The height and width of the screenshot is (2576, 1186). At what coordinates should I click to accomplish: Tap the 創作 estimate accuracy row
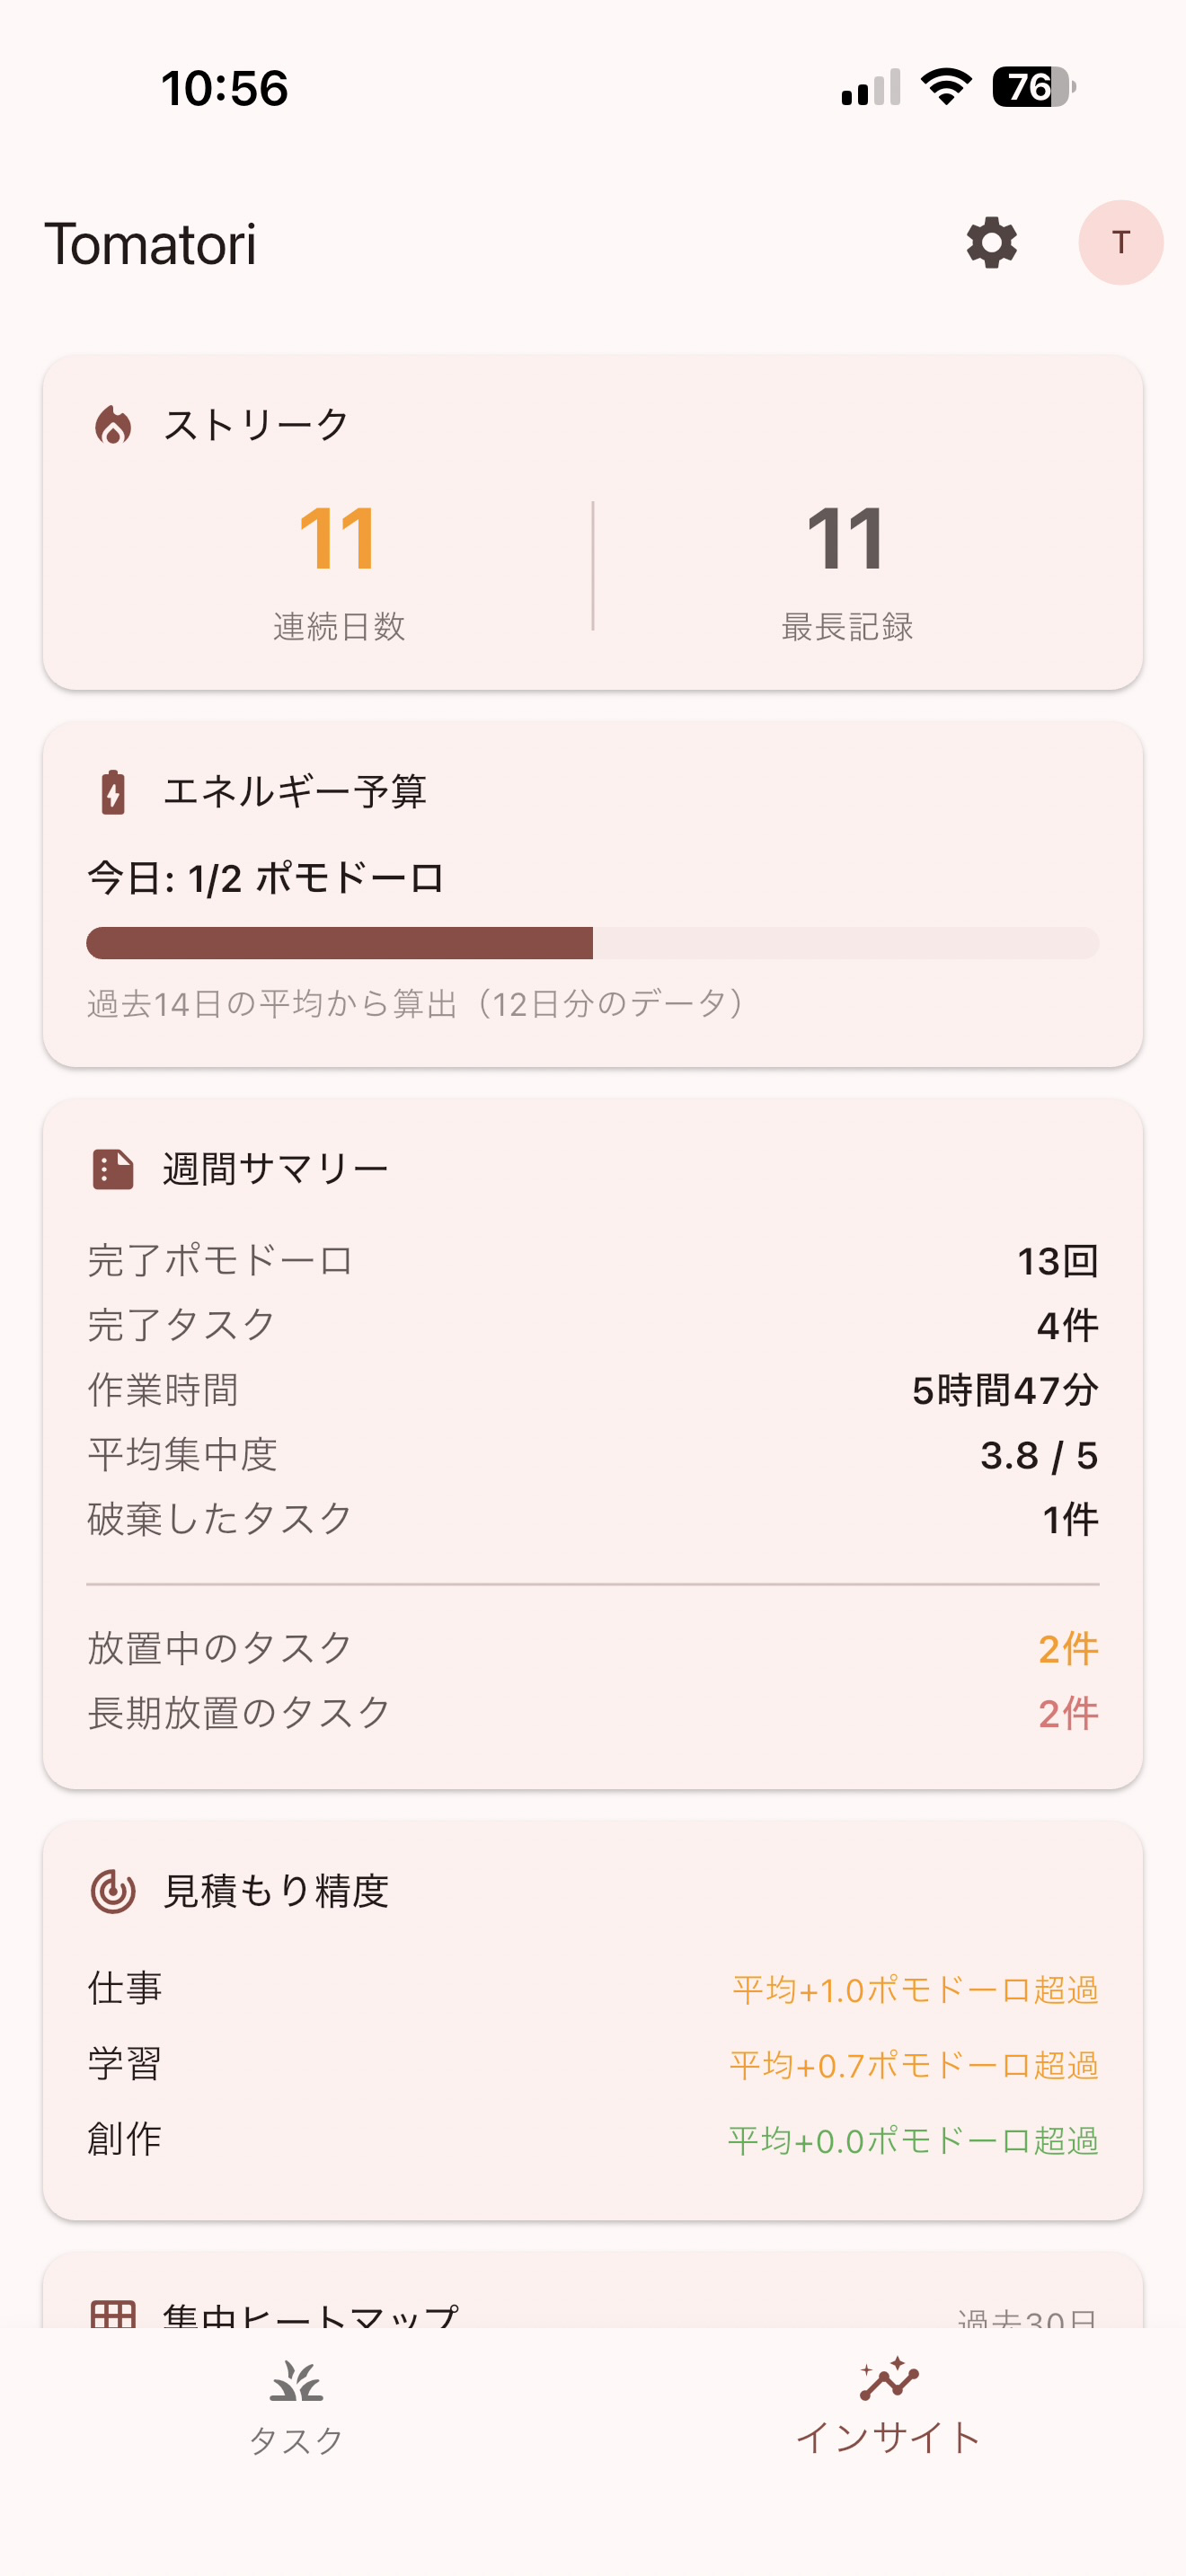point(593,2140)
